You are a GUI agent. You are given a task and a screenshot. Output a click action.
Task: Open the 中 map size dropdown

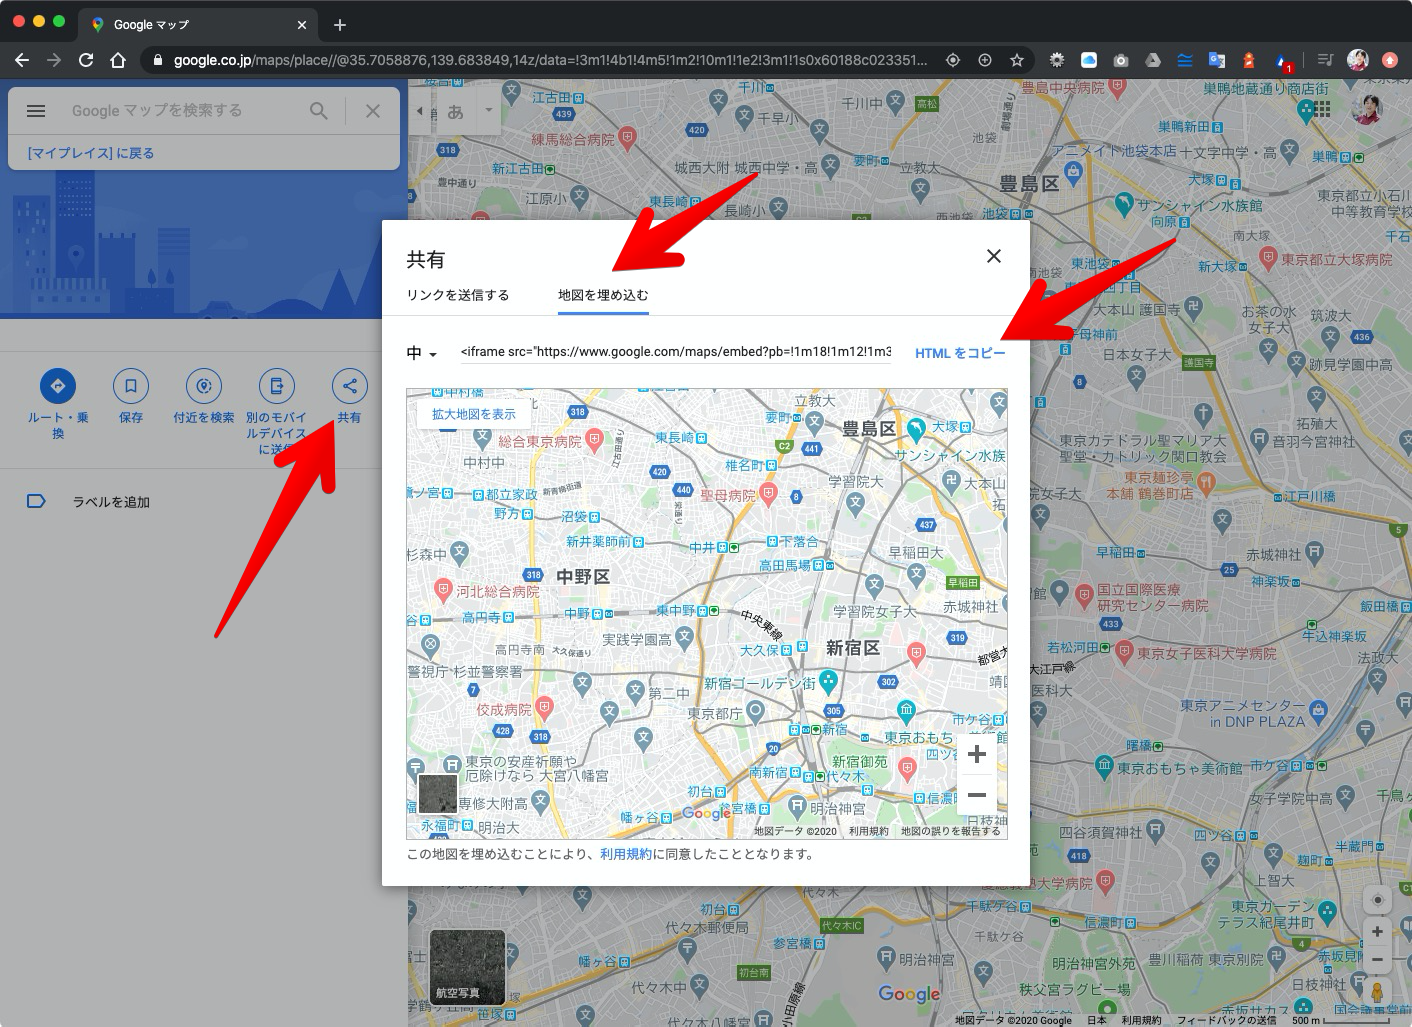[x=422, y=353]
